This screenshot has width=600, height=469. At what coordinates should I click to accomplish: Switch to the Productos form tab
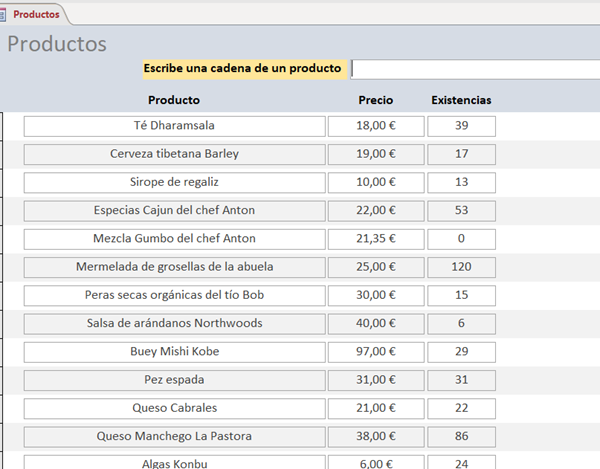click(x=35, y=14)
